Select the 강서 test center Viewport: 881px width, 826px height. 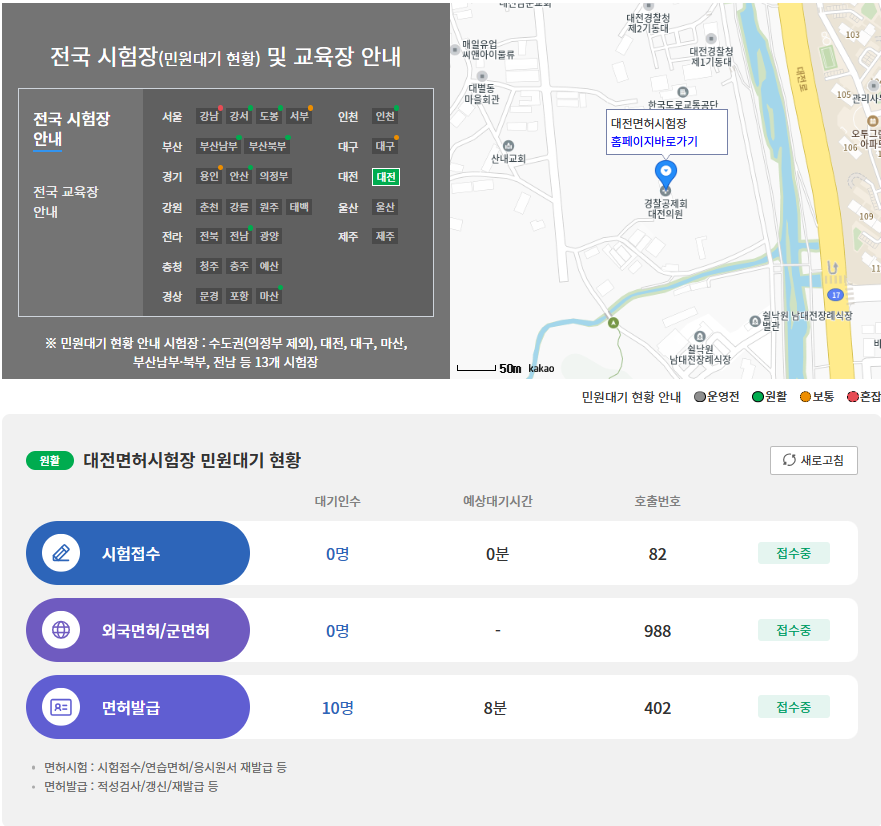(x=239, y=116)
